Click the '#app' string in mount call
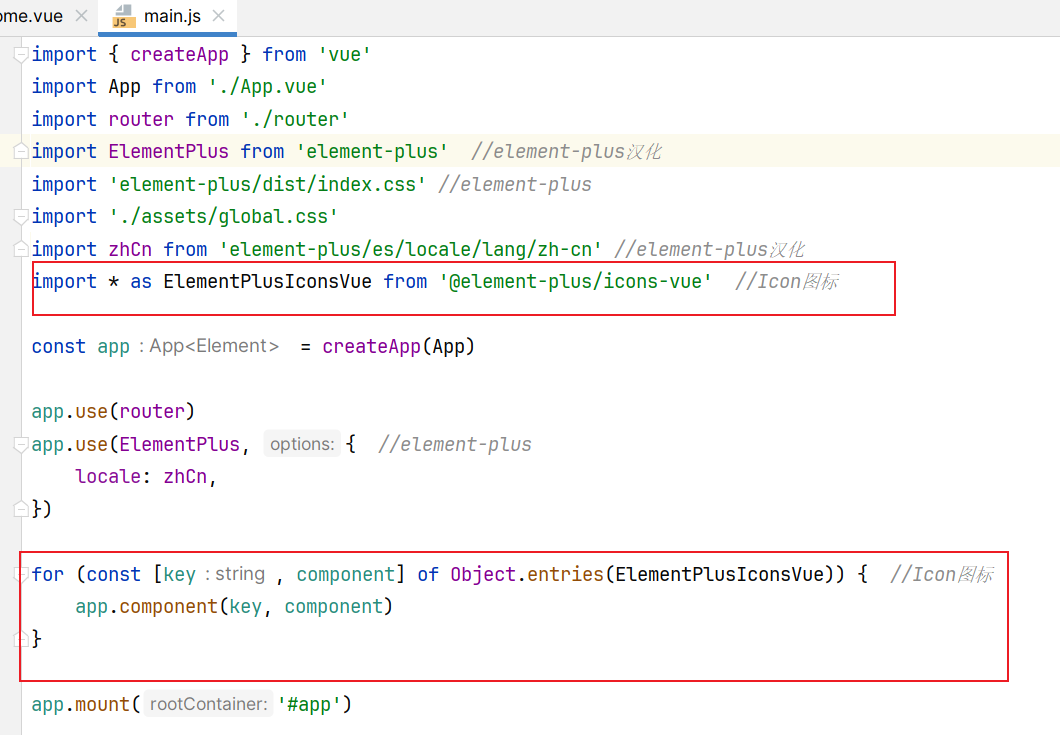Screen dimensions: 1060x735 [309, 705]
